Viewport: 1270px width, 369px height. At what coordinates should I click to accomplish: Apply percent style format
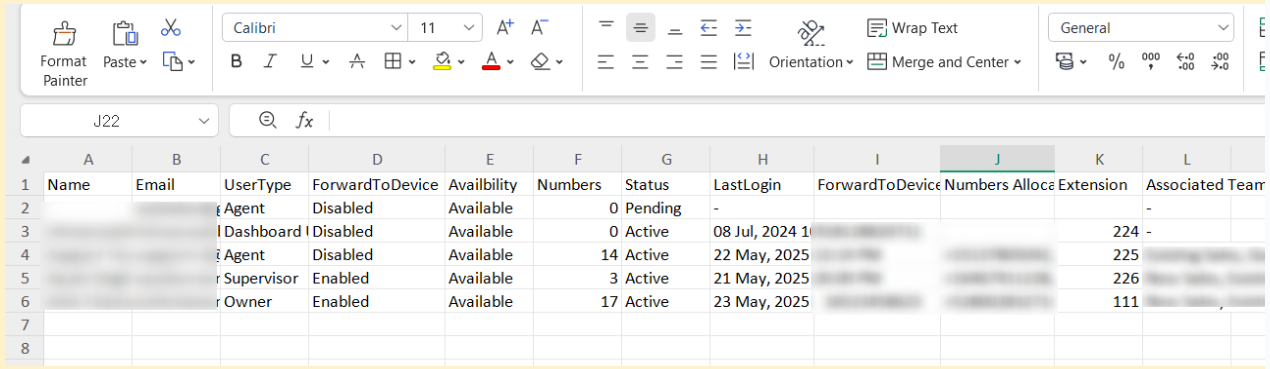click(x=1117, y=62)
